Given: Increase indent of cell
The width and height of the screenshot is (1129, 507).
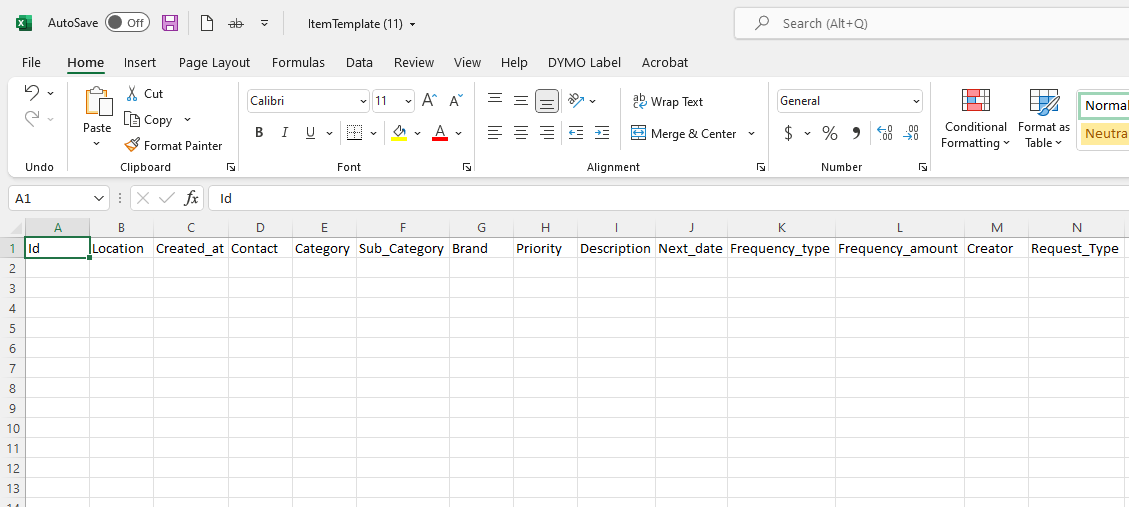Looking at the screenshot, I should [602, 133].
